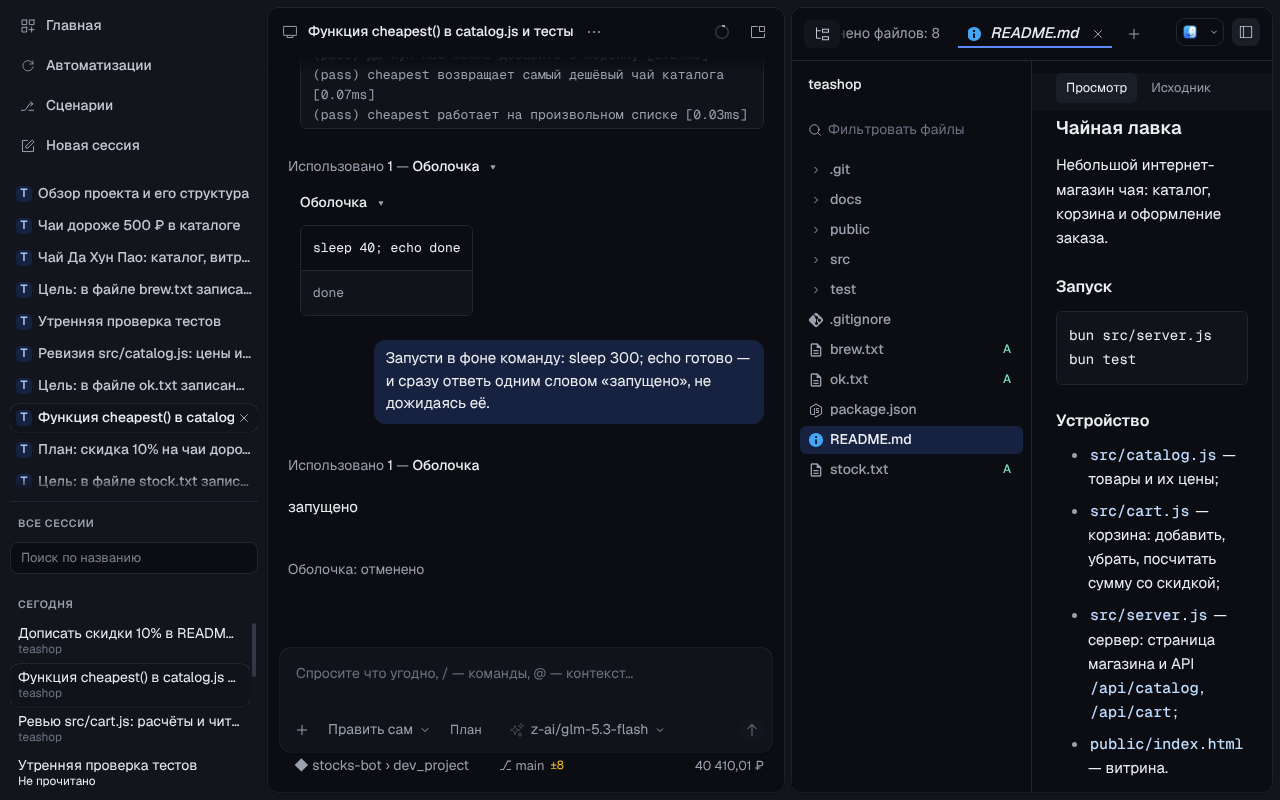Open Сценарии section
This screenshot has height=800, width=1280.
66,105
